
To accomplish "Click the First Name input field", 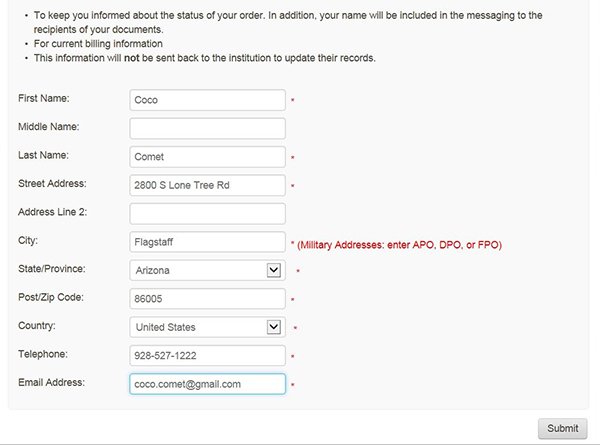I will click(x=207, y=100).
